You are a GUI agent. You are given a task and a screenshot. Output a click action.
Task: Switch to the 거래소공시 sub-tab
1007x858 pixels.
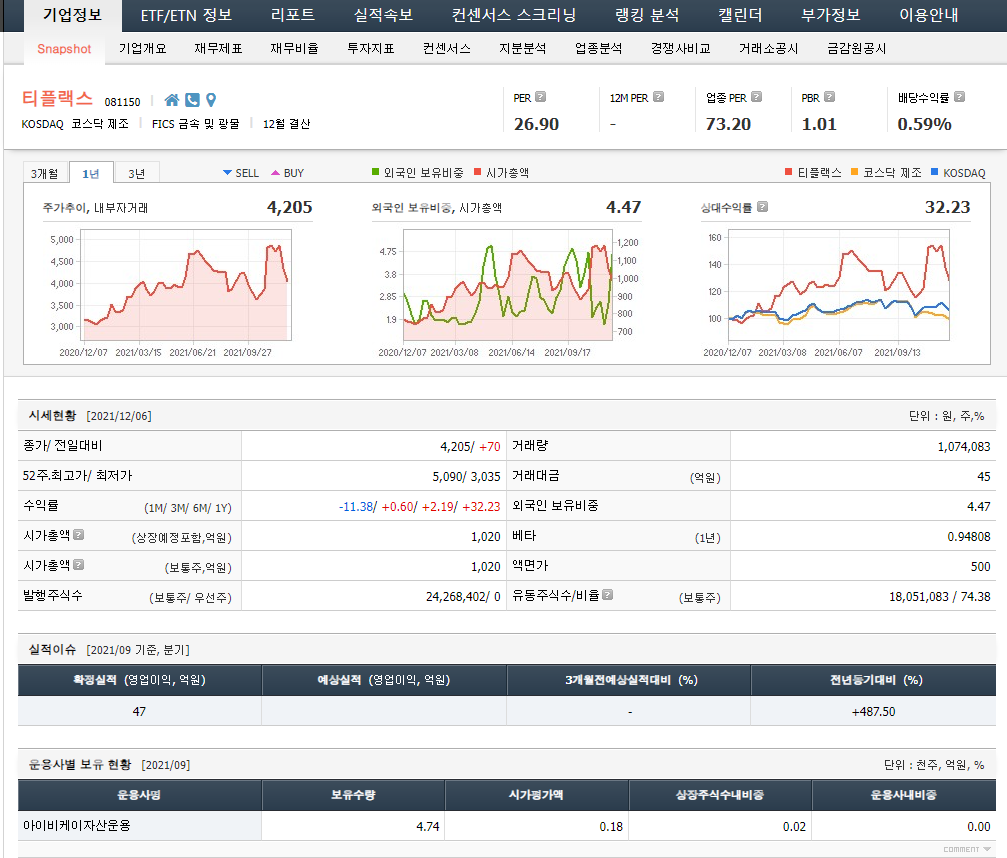(x=769, y=49)
